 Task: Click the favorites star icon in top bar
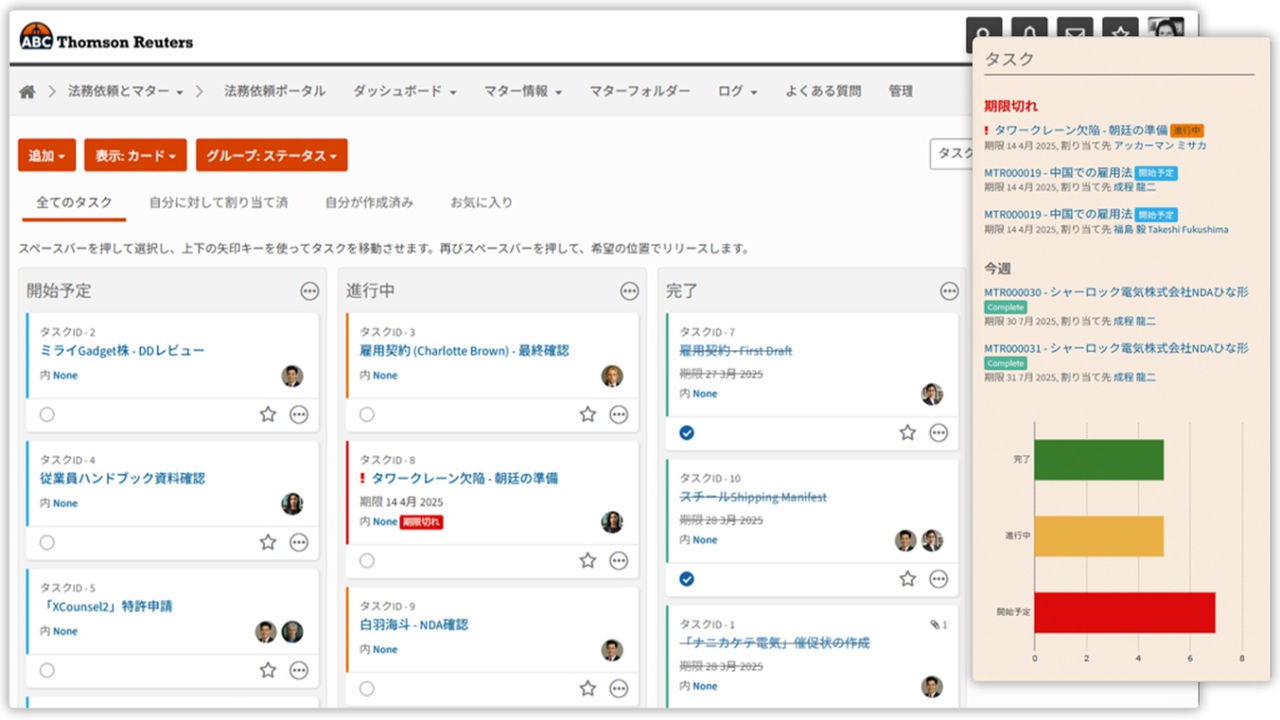1120,31
